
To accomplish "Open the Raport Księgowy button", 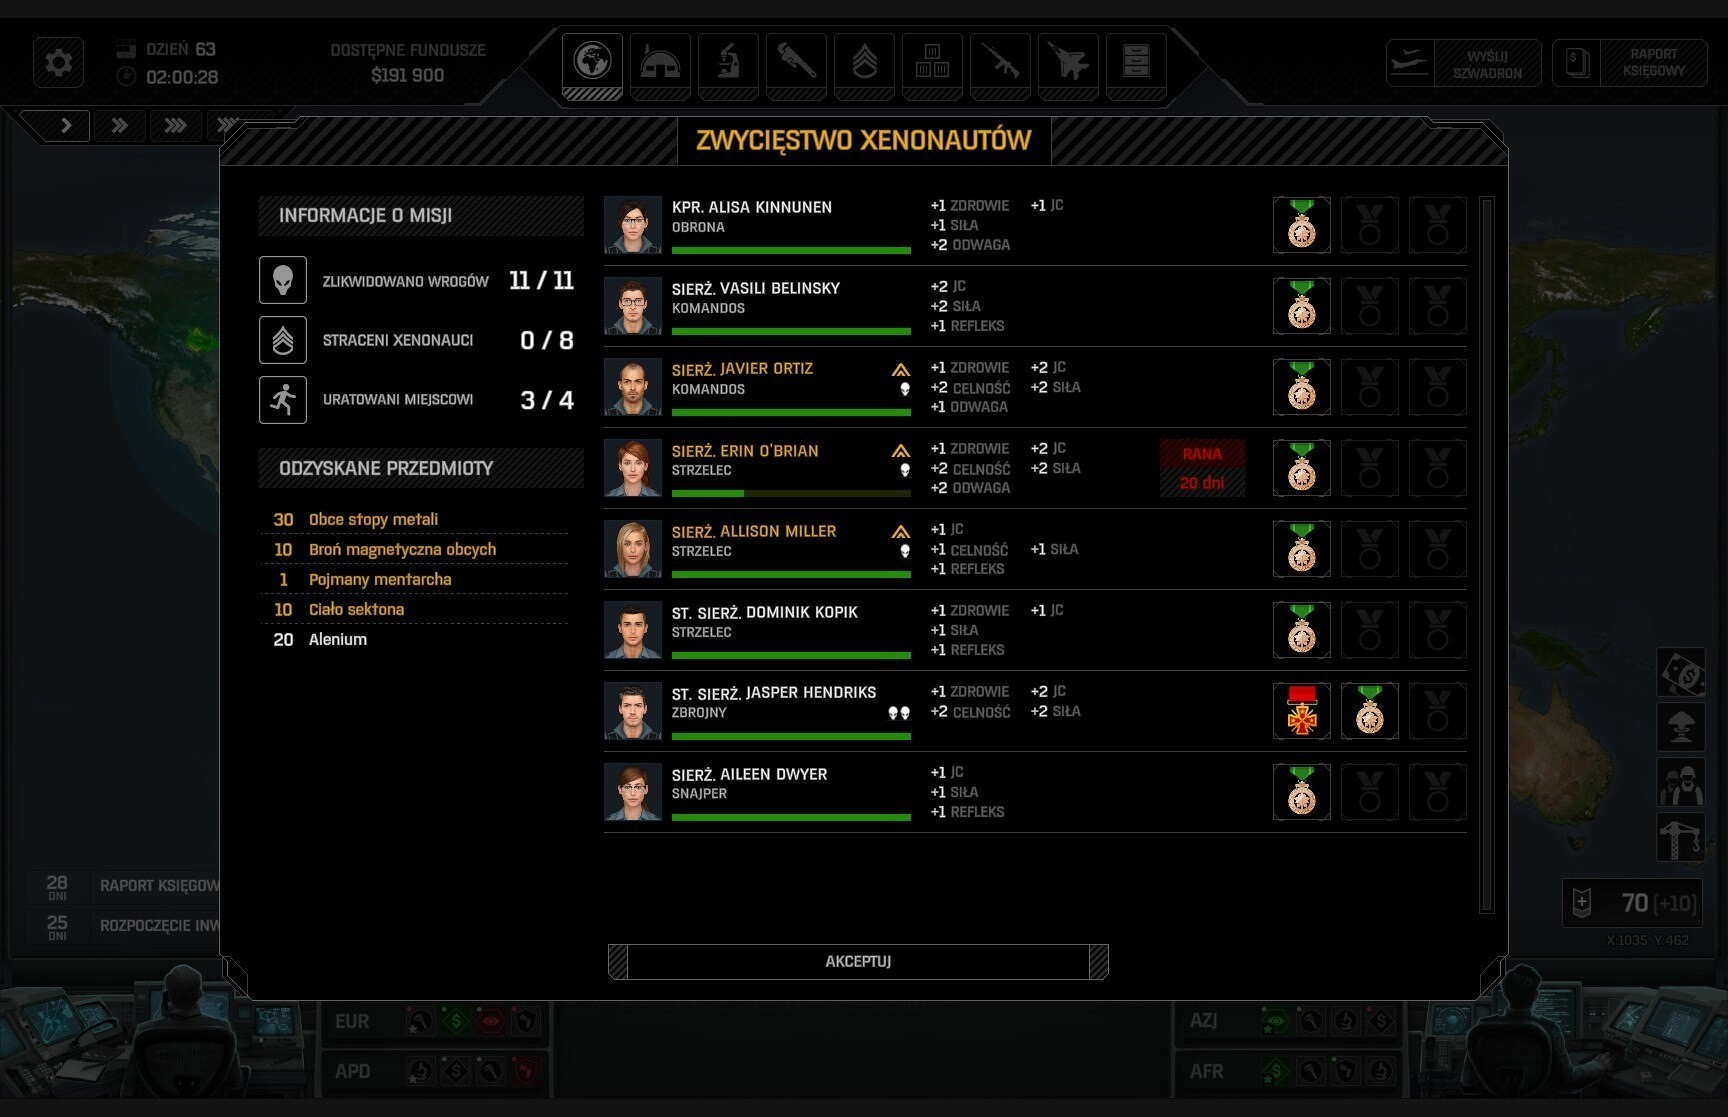I will [x=1629, y=63].
